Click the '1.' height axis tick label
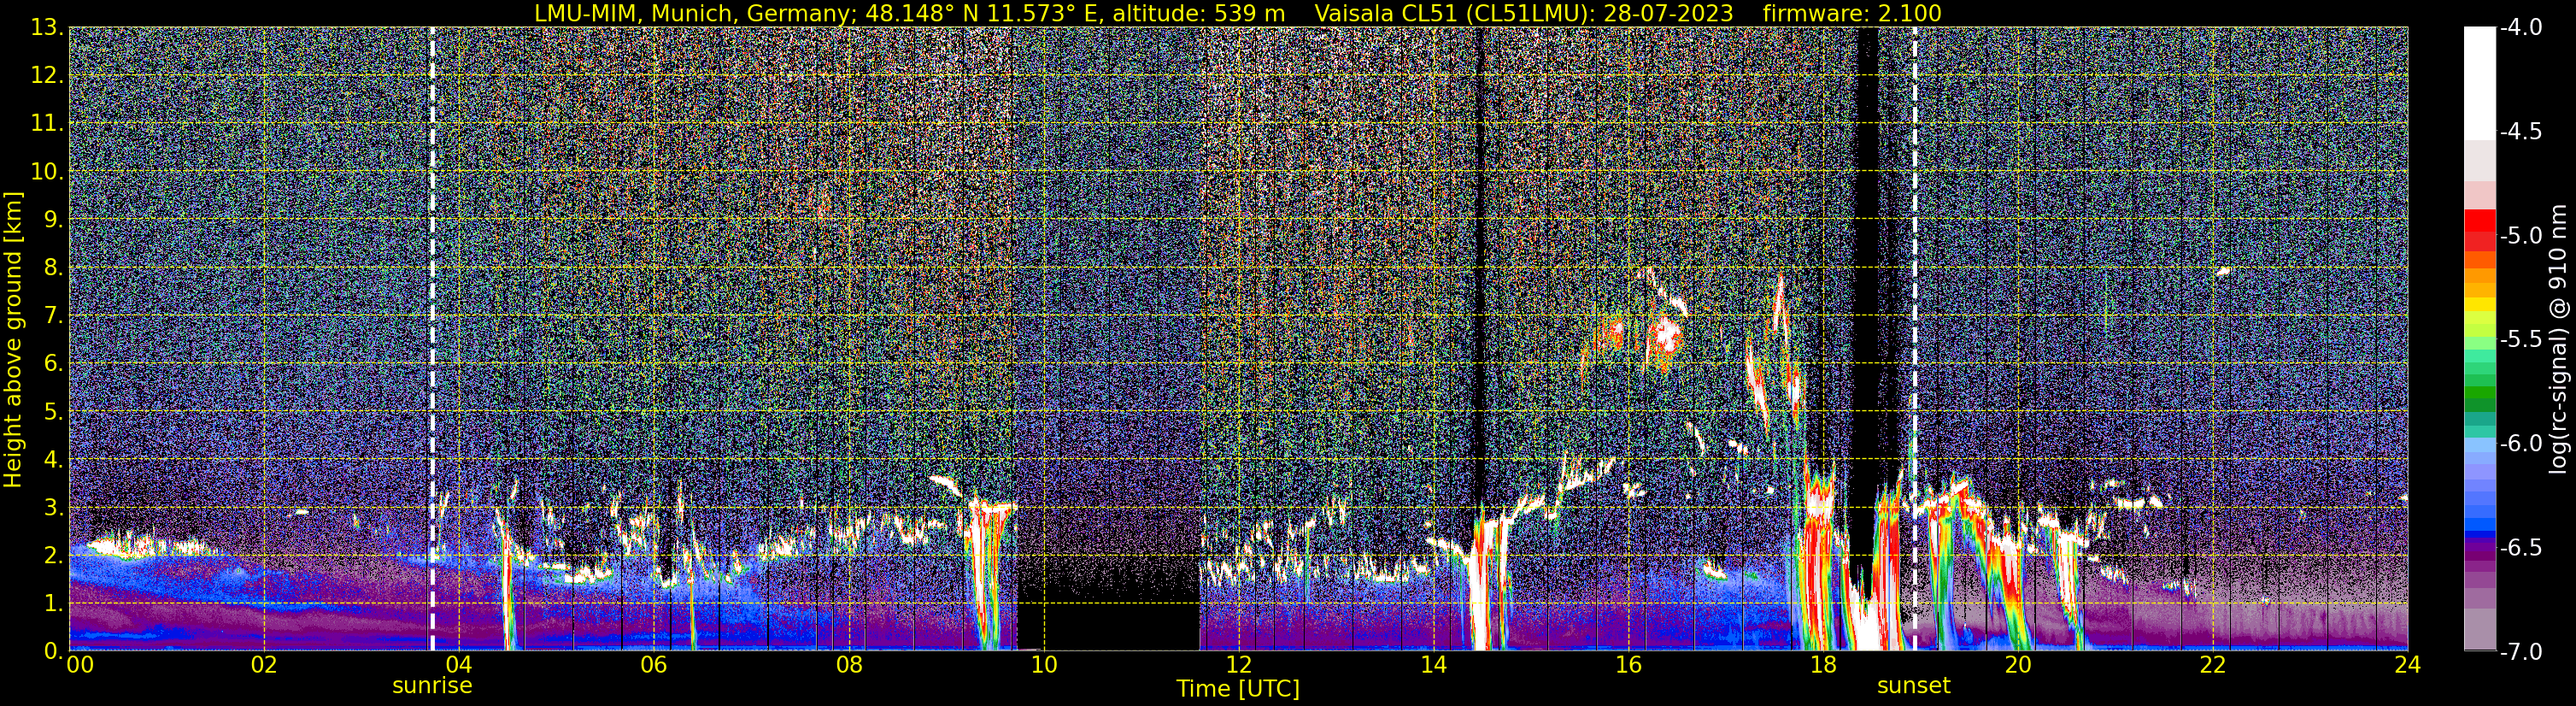The width and height of the screenshot is (2576, 706). [52, 604]
